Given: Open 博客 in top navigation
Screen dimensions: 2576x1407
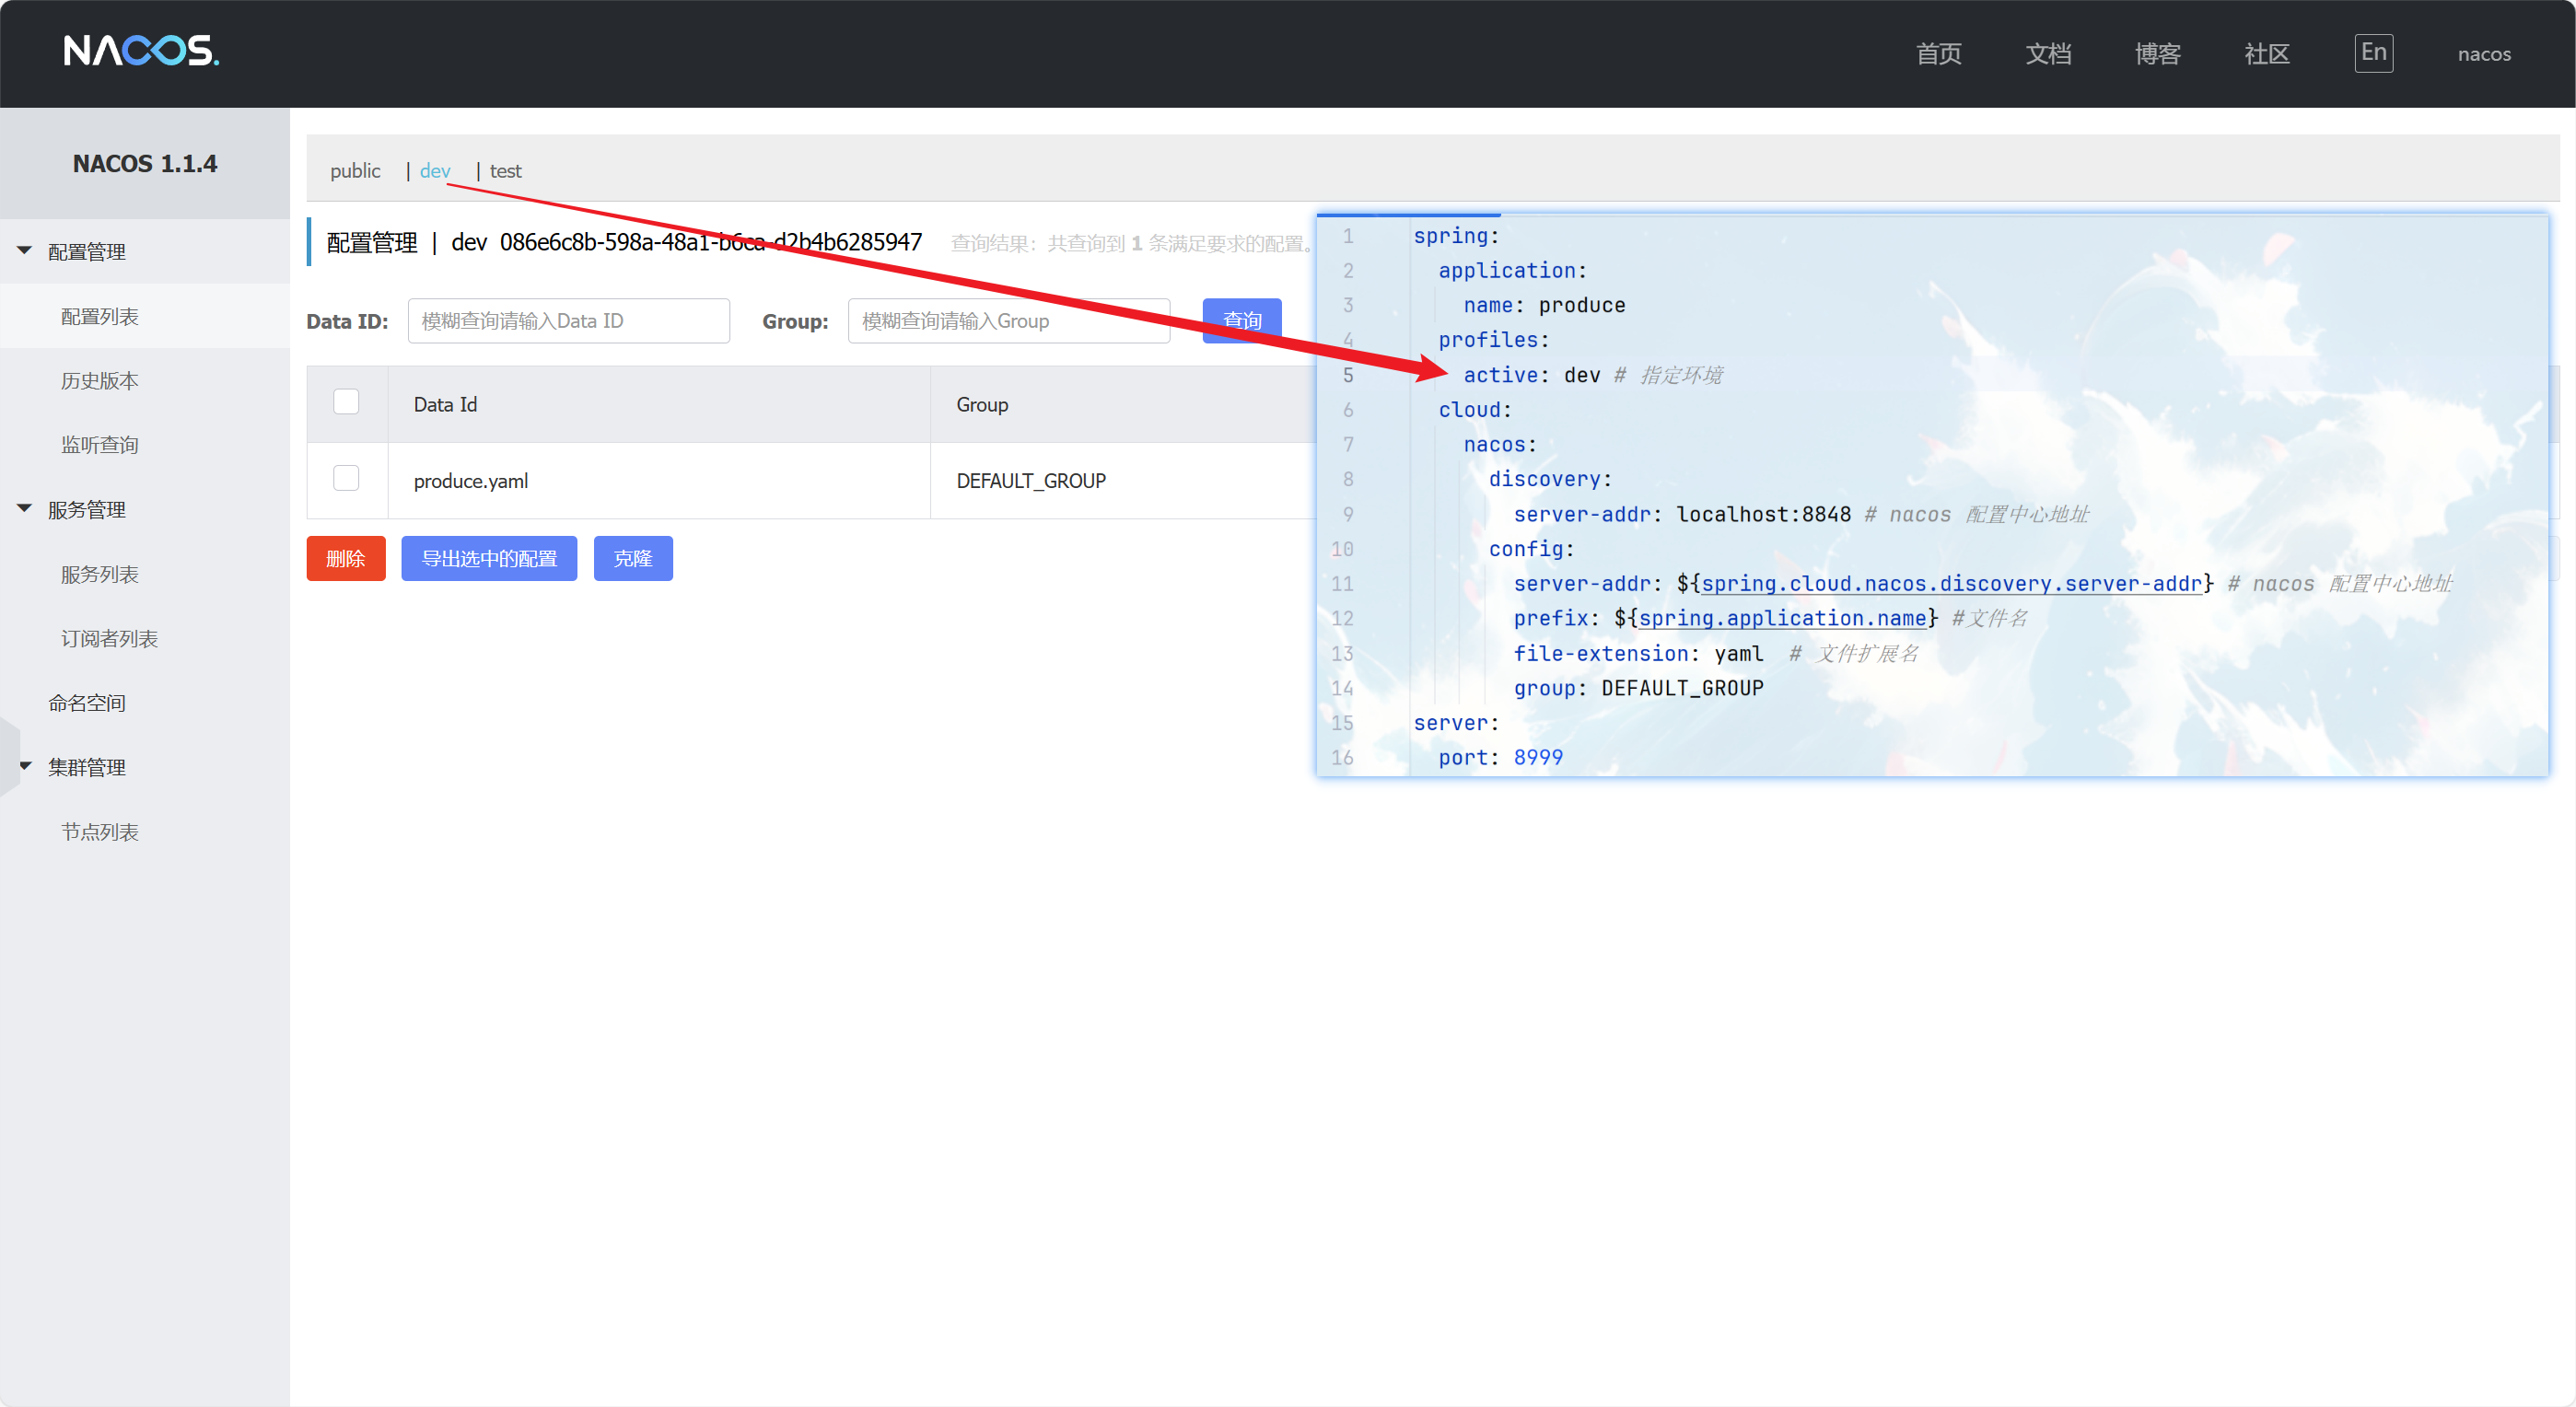Looking at the screenshot, I should tap(2157, 54).
